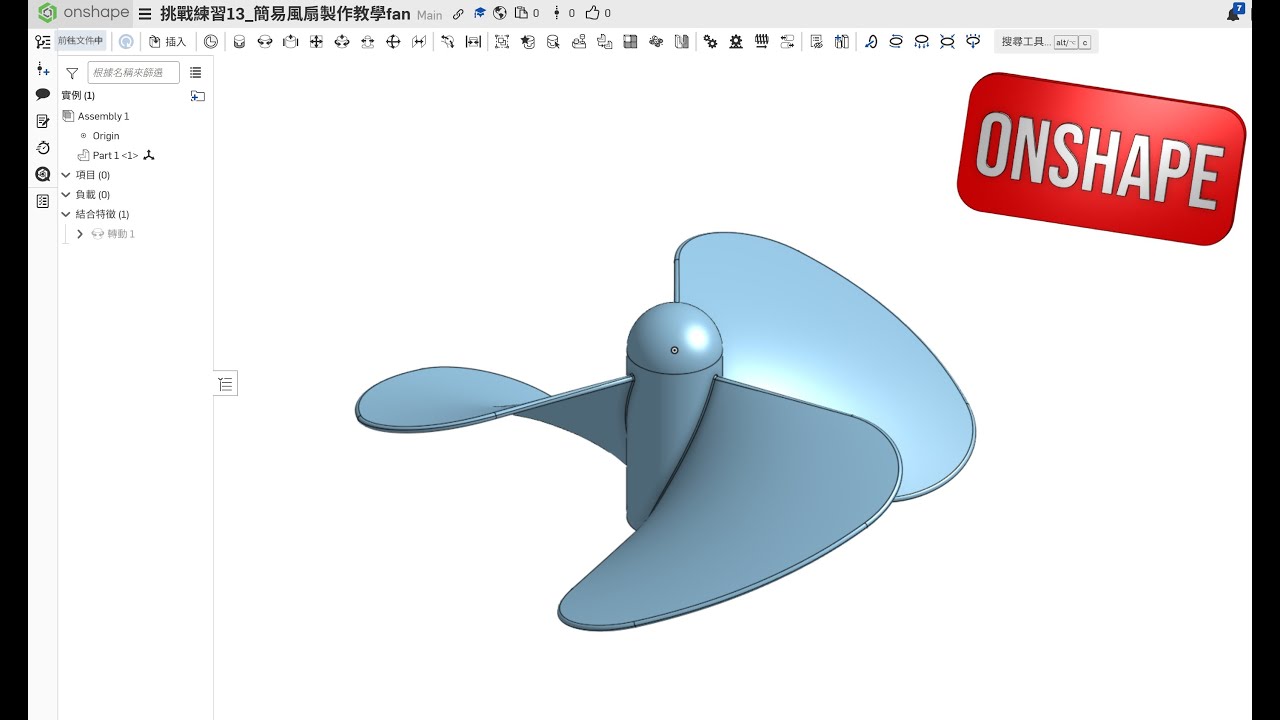Viewport: 1280px width, 720px height.
Task: Click the mate connector point on hub
Action: click(675, 350)
